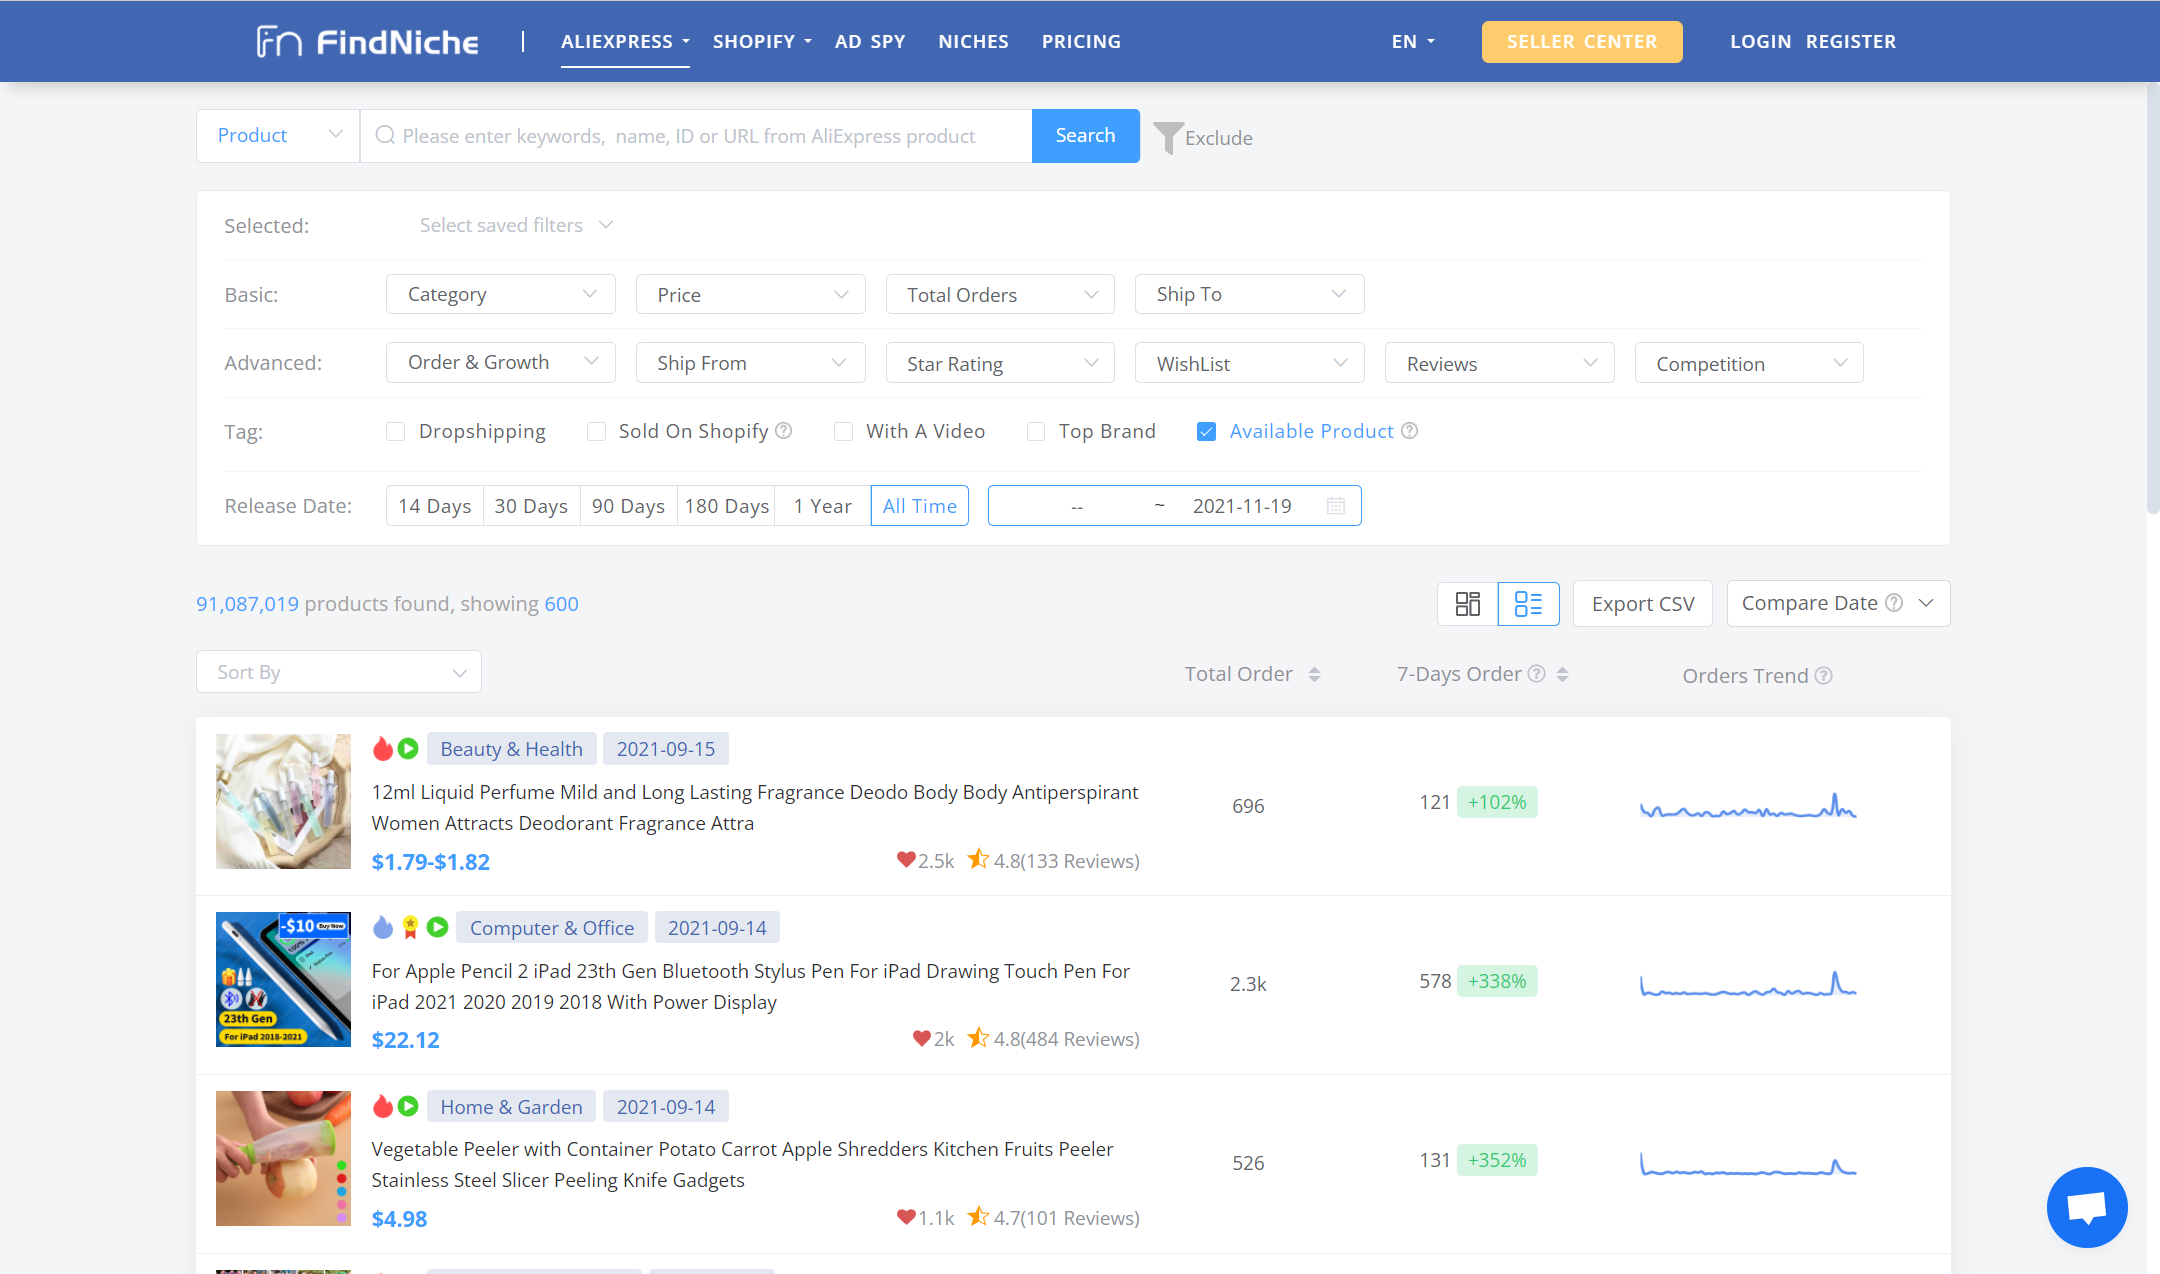
Task: Open the Price filter dropdown
Action: [x=750, y=294]
